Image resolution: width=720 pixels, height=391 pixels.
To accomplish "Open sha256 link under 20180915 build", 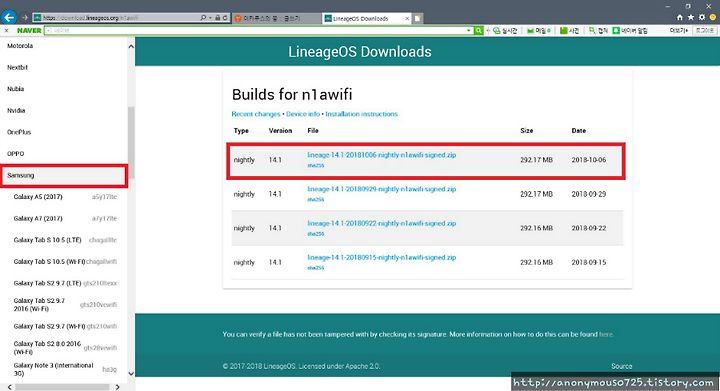I will click(315, 268).
